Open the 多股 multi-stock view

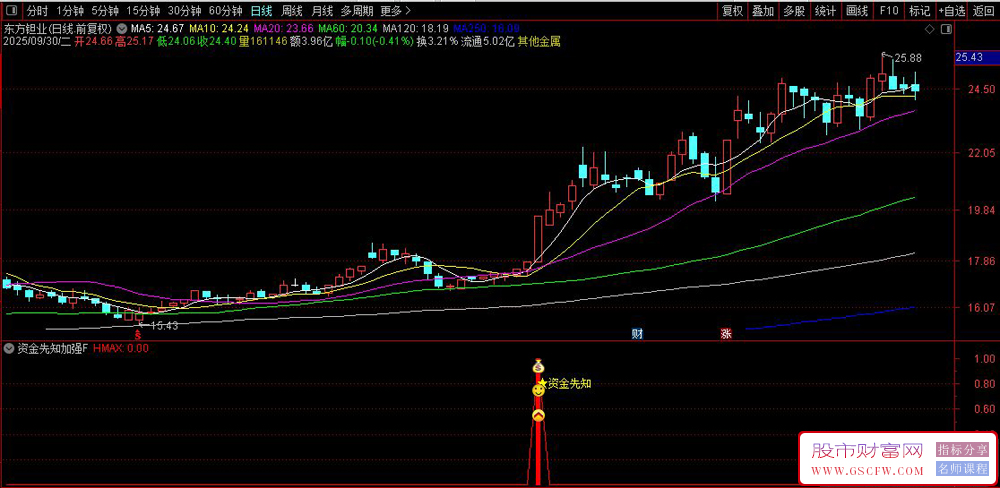coord(794,10)
